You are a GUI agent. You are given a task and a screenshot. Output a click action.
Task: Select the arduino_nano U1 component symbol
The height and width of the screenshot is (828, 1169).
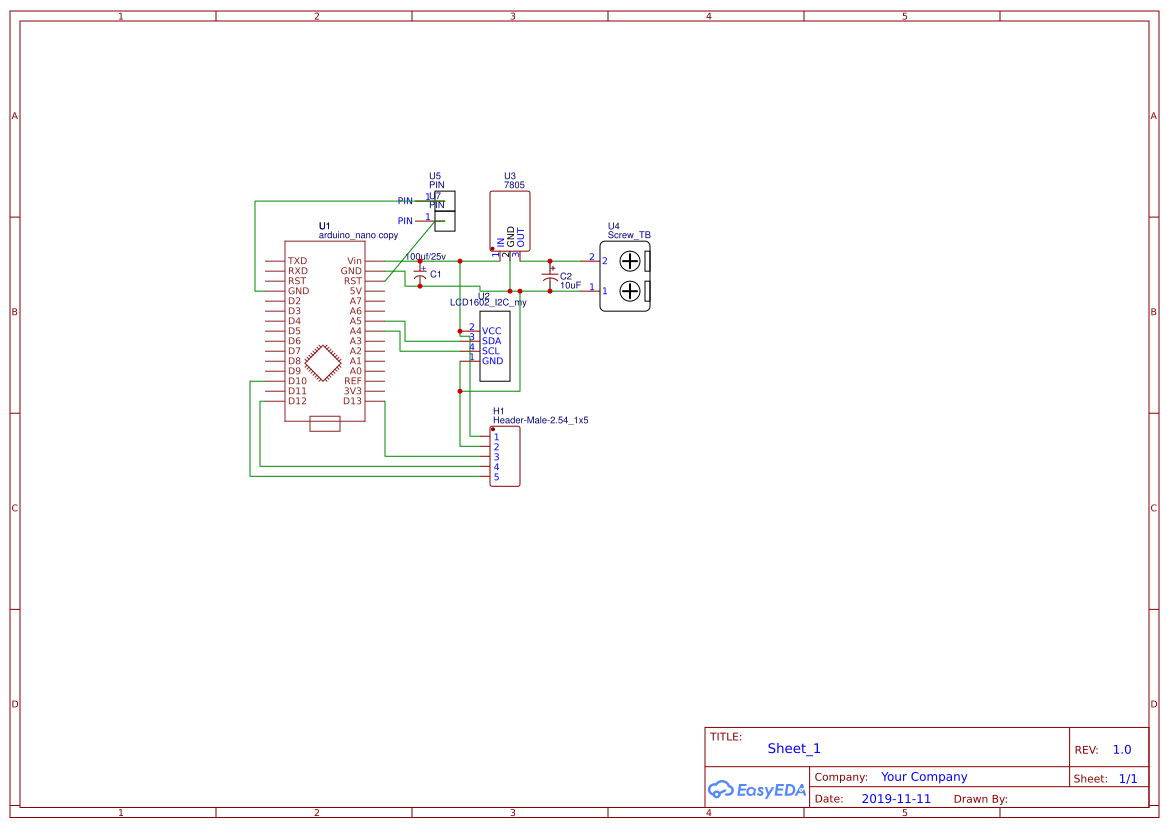coord(325,330)
